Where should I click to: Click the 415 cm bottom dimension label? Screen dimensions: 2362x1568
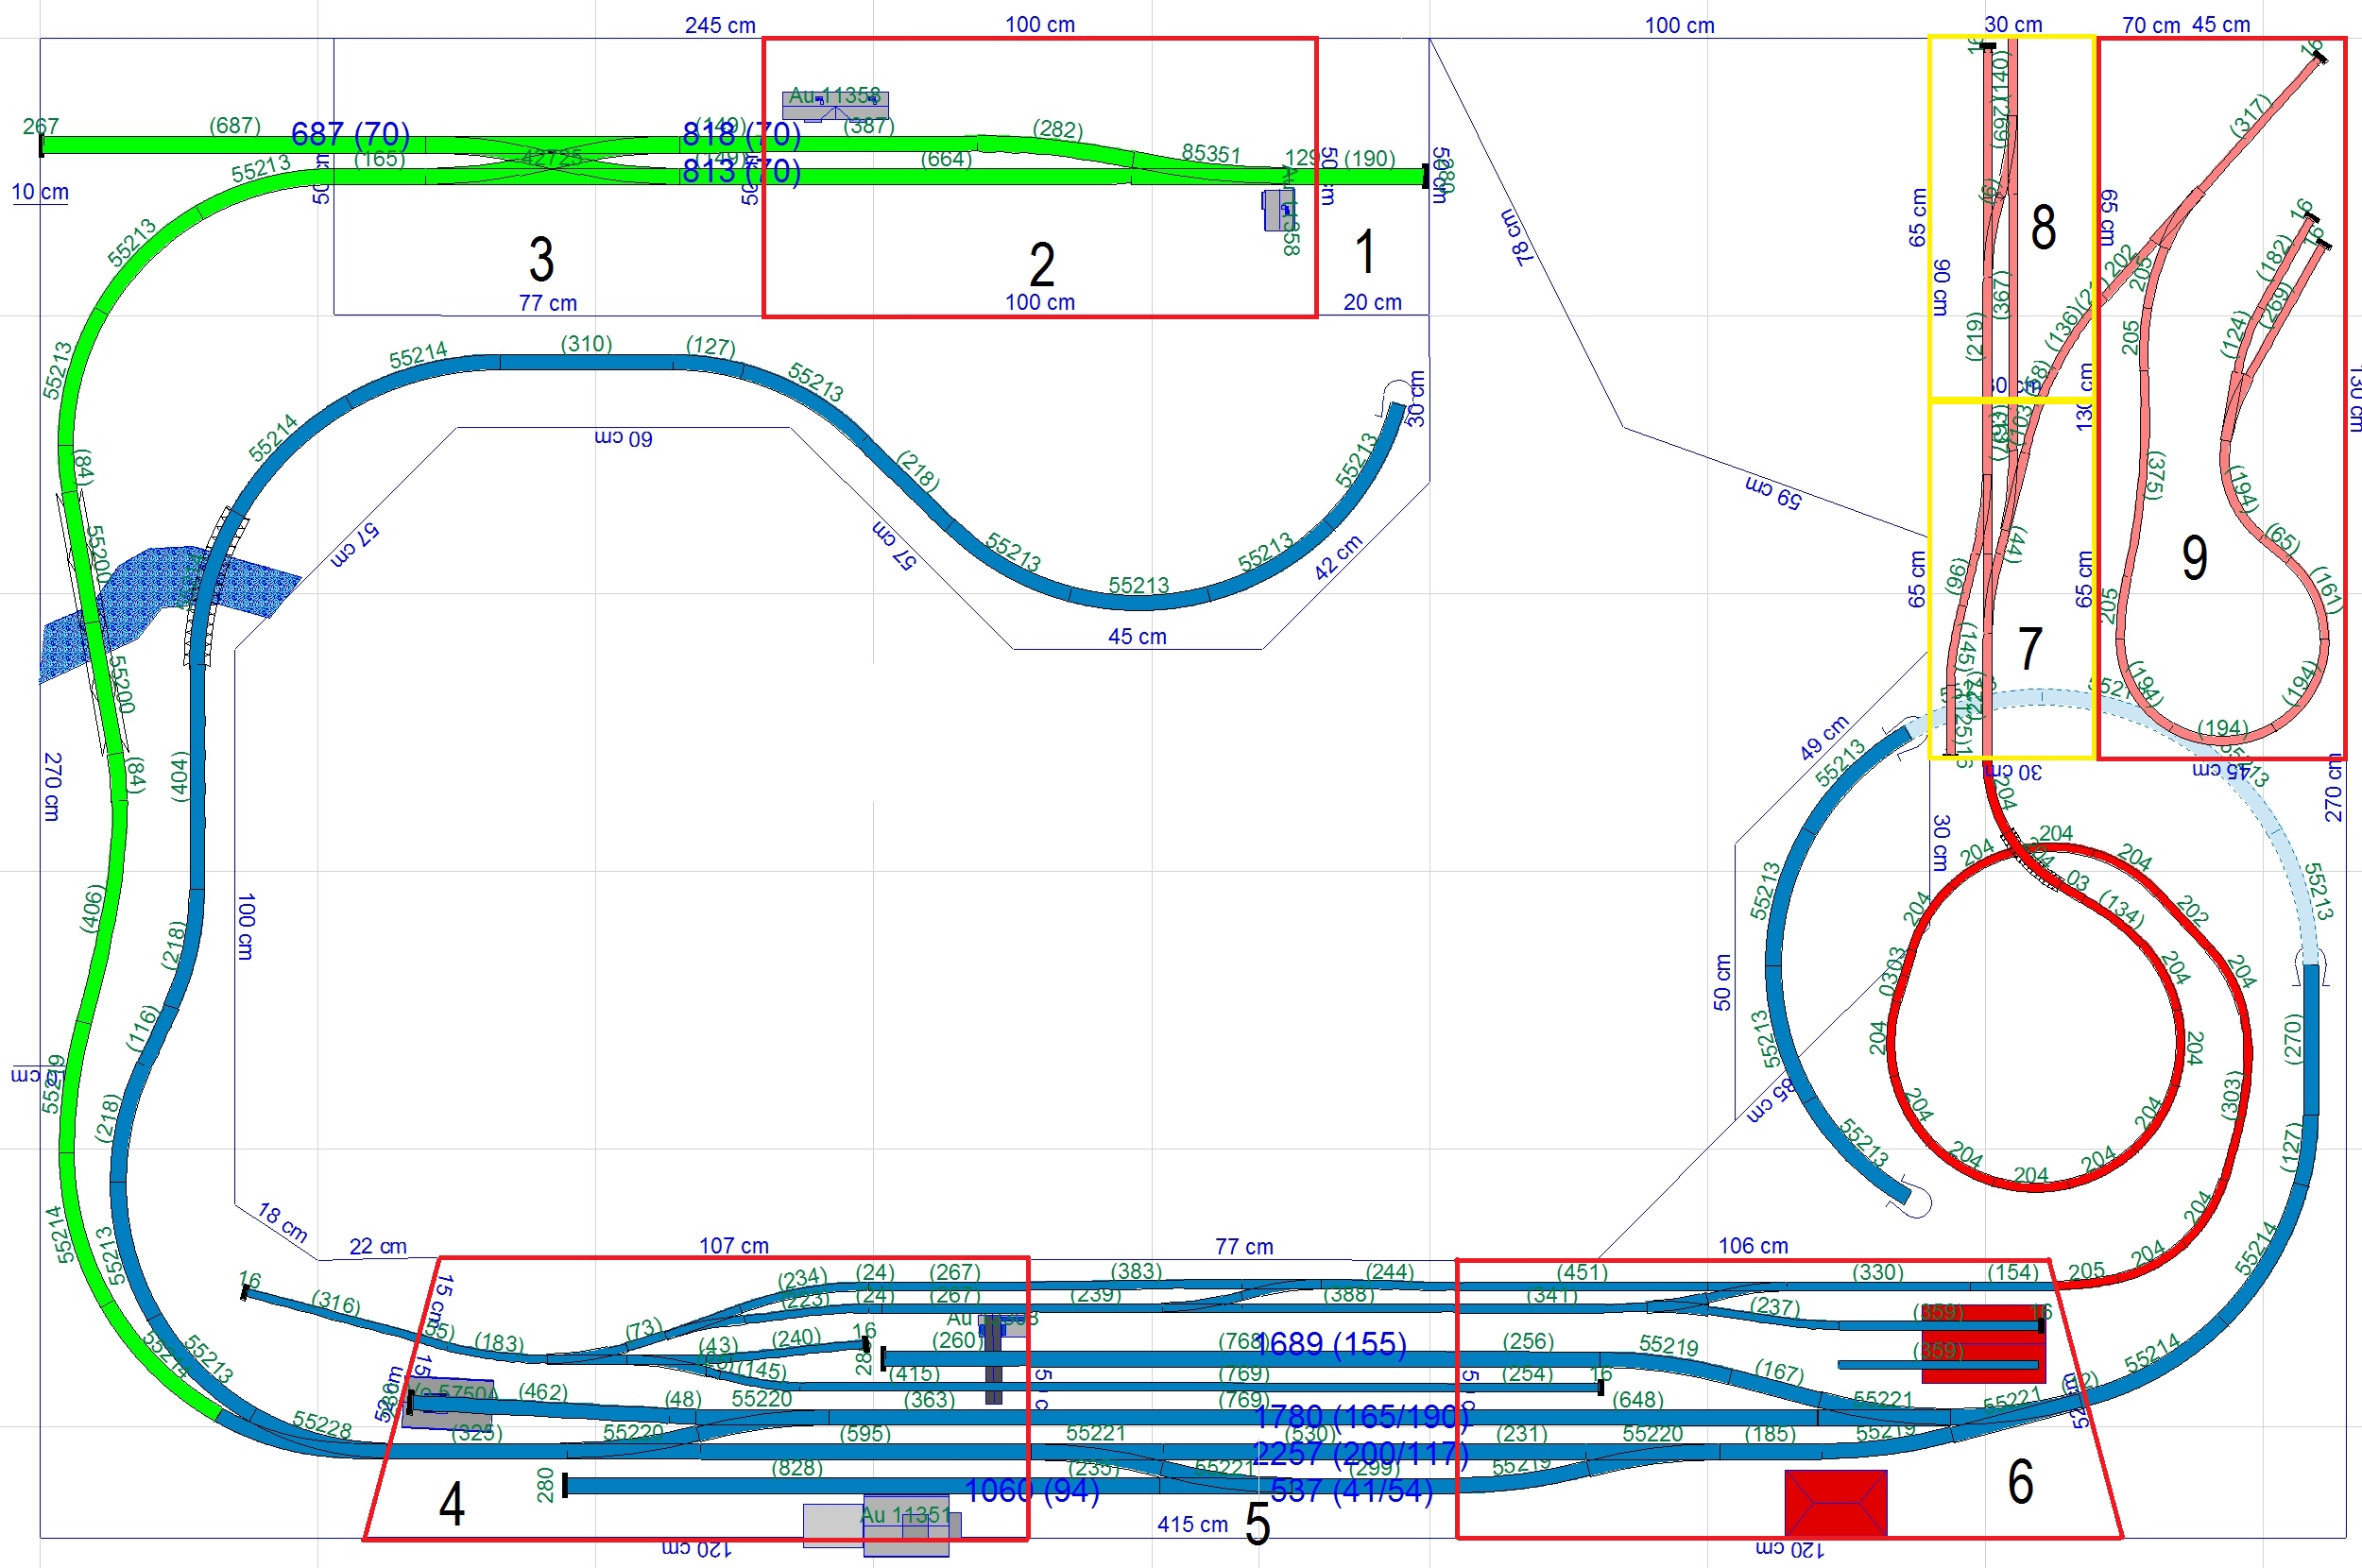pos(1192,1524)
